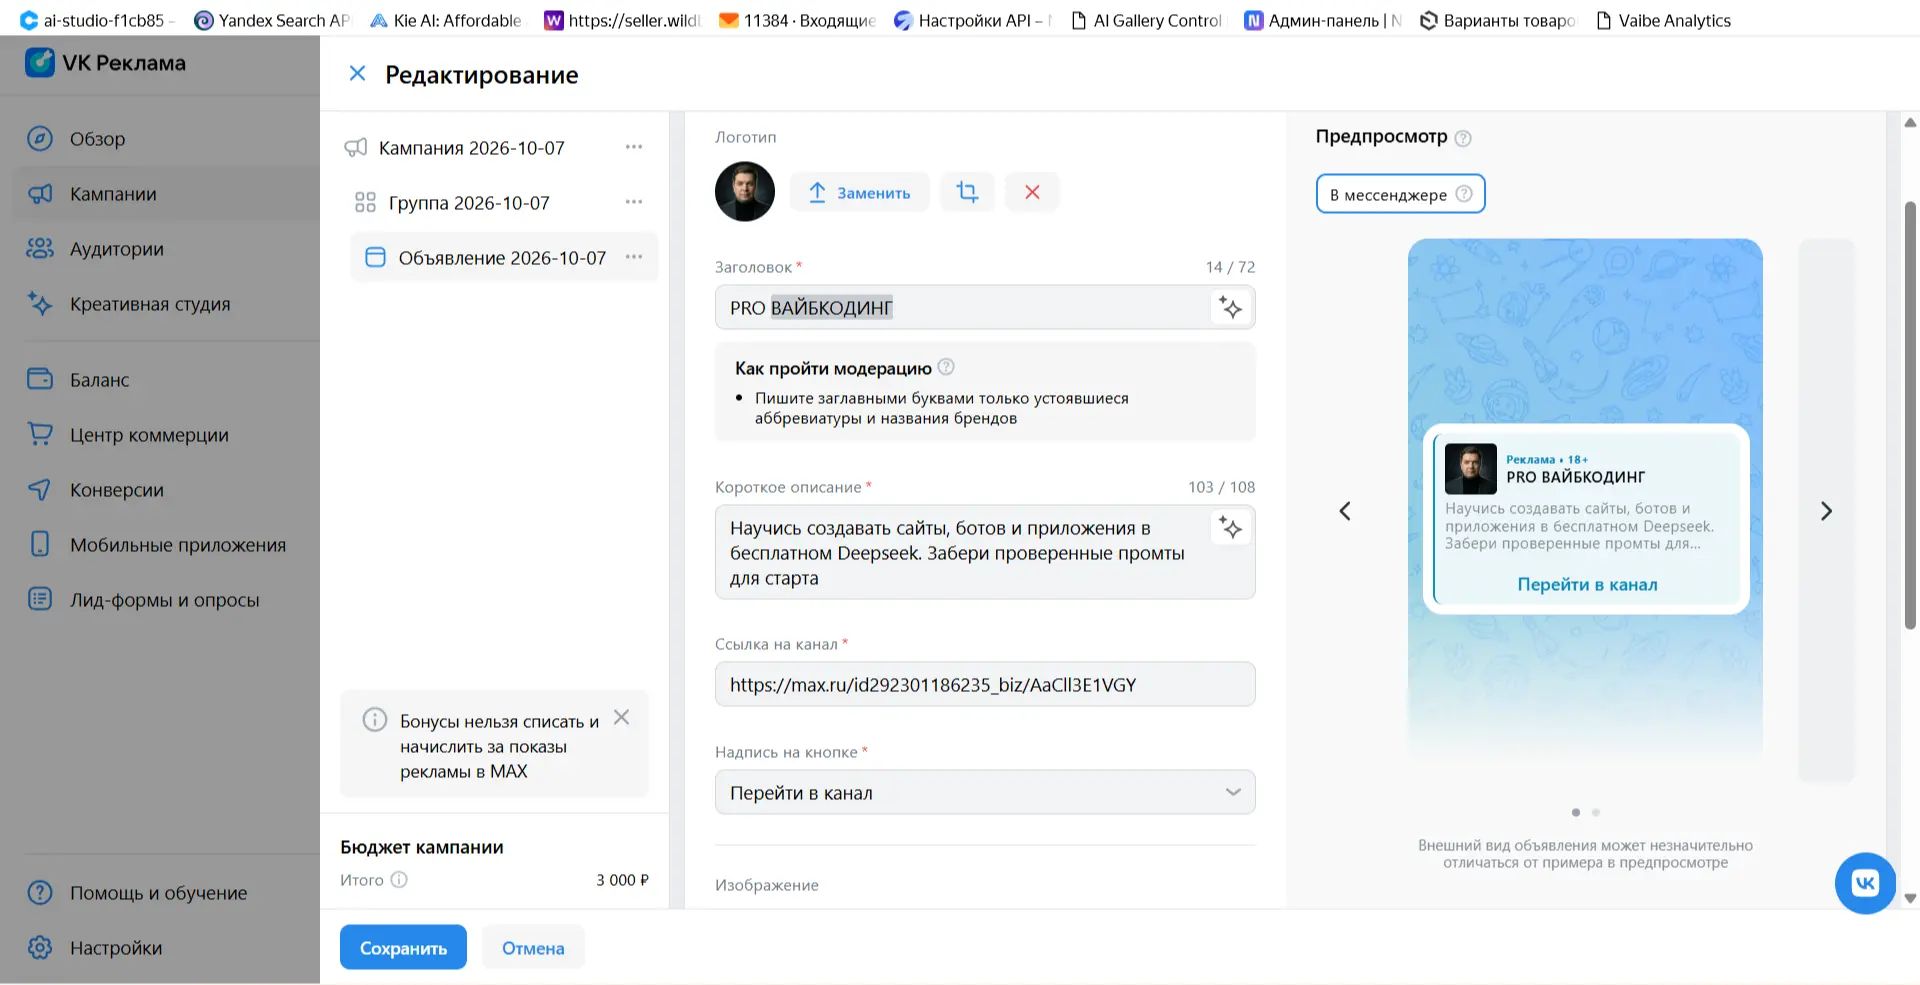Select the В мессенджере preview option
Viewport: 1920px width, 985px height.
click(x=1400, y=194)
